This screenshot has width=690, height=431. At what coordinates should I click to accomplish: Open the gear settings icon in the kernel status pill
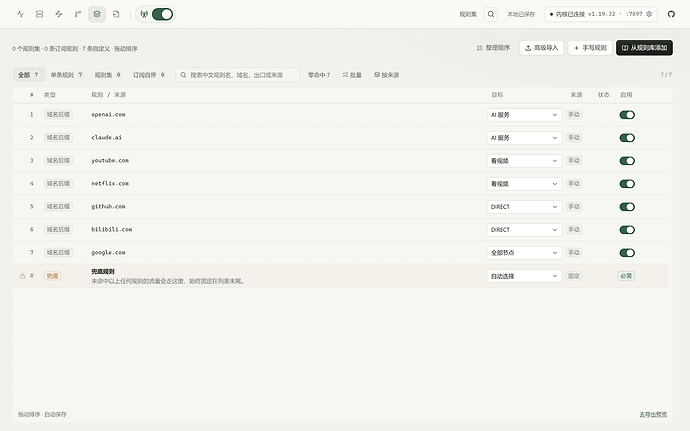click(649, 14)
